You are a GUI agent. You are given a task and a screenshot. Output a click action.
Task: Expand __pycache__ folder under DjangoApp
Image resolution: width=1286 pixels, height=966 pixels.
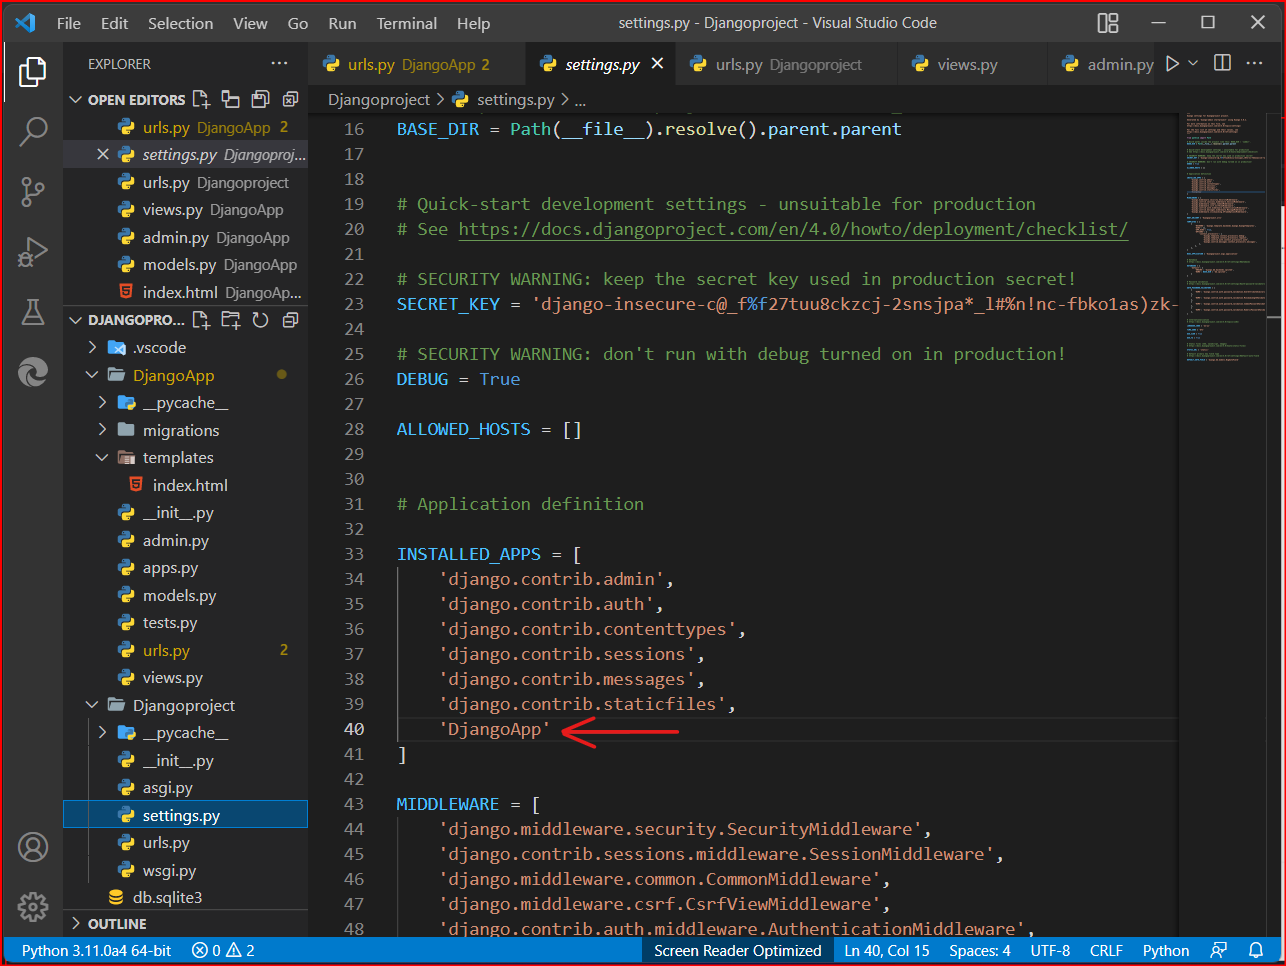point(103,402)
